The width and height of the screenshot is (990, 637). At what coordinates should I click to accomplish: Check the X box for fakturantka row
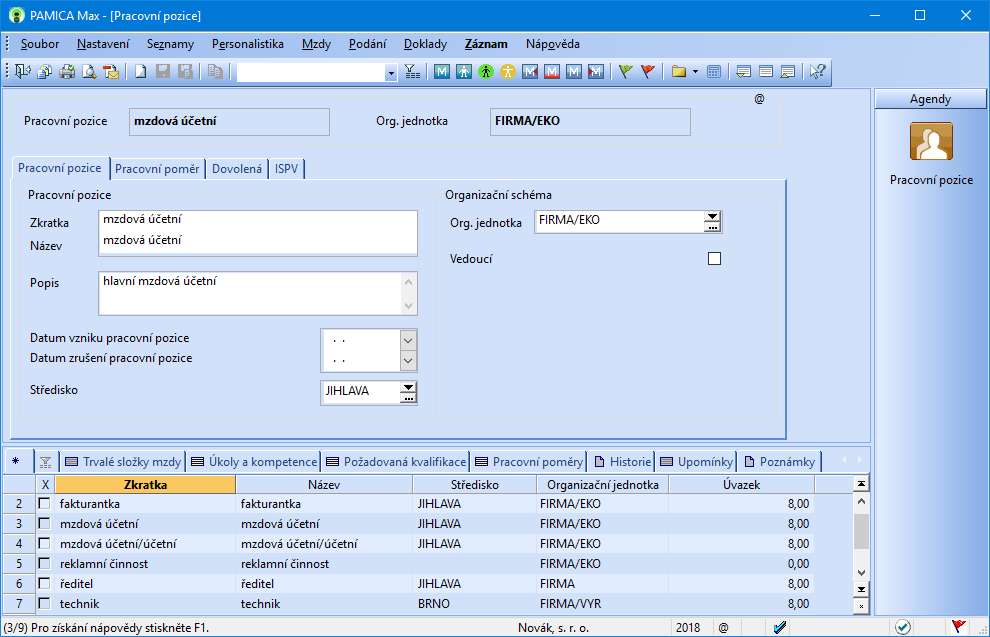point(44,504)
